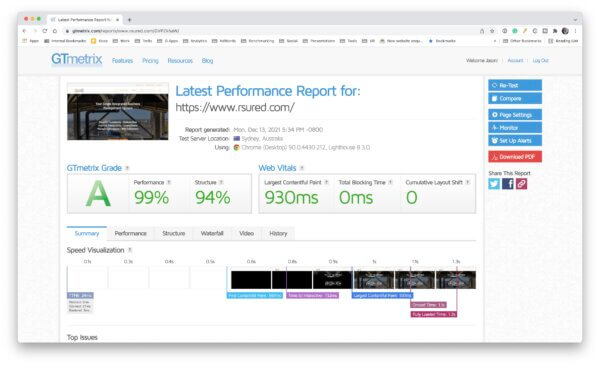Switch to the Waterfall tab
This screenshot has width=600, height=366.
click(212, 233)
